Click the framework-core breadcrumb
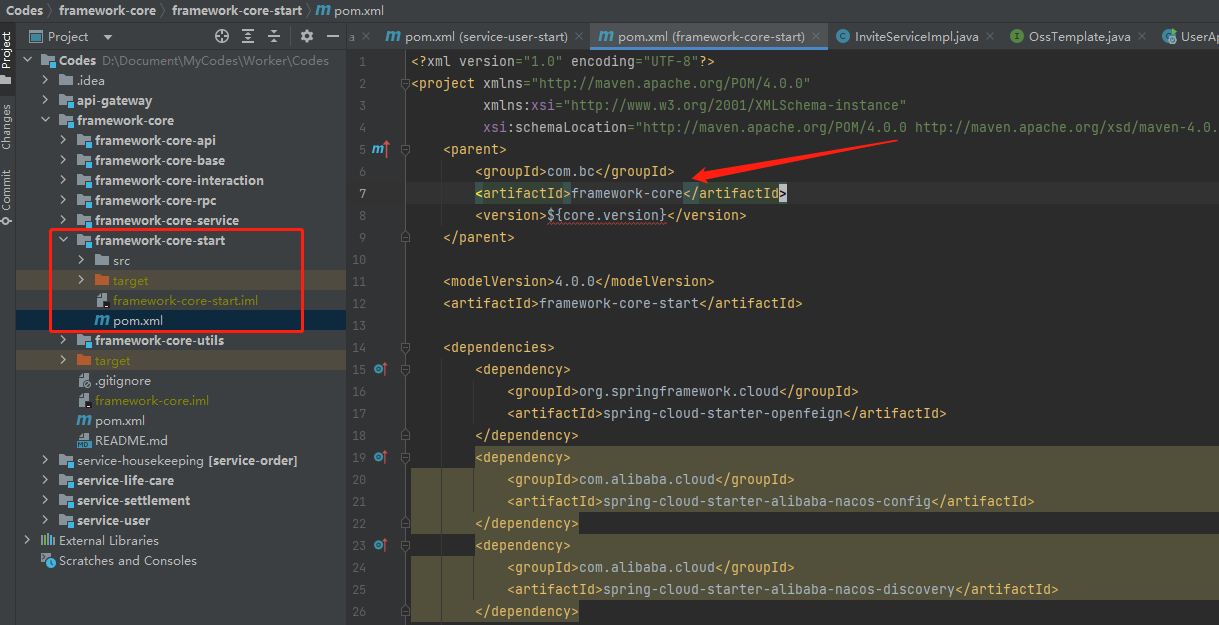 108,10
